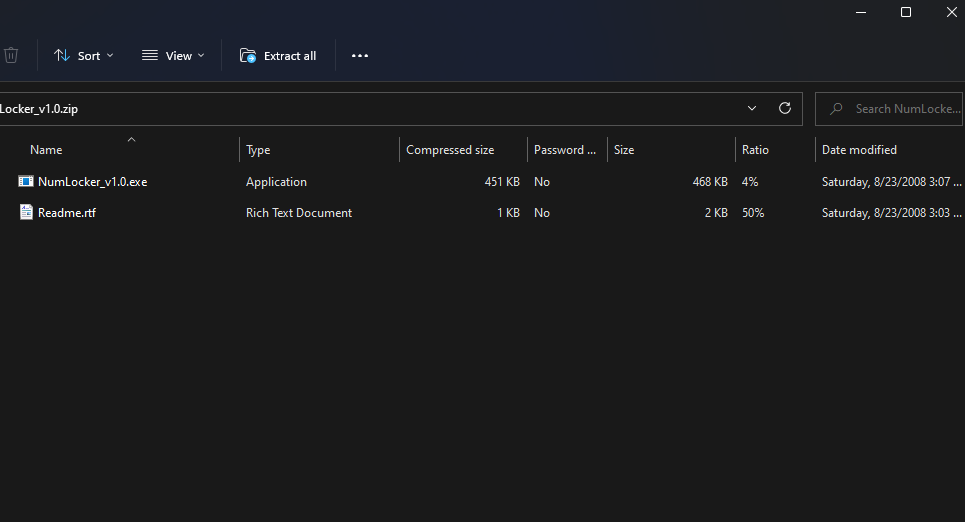This screenshot has height=522, width=965.
Task: Expand the address bar history chevron
Action: coord(752,108)
